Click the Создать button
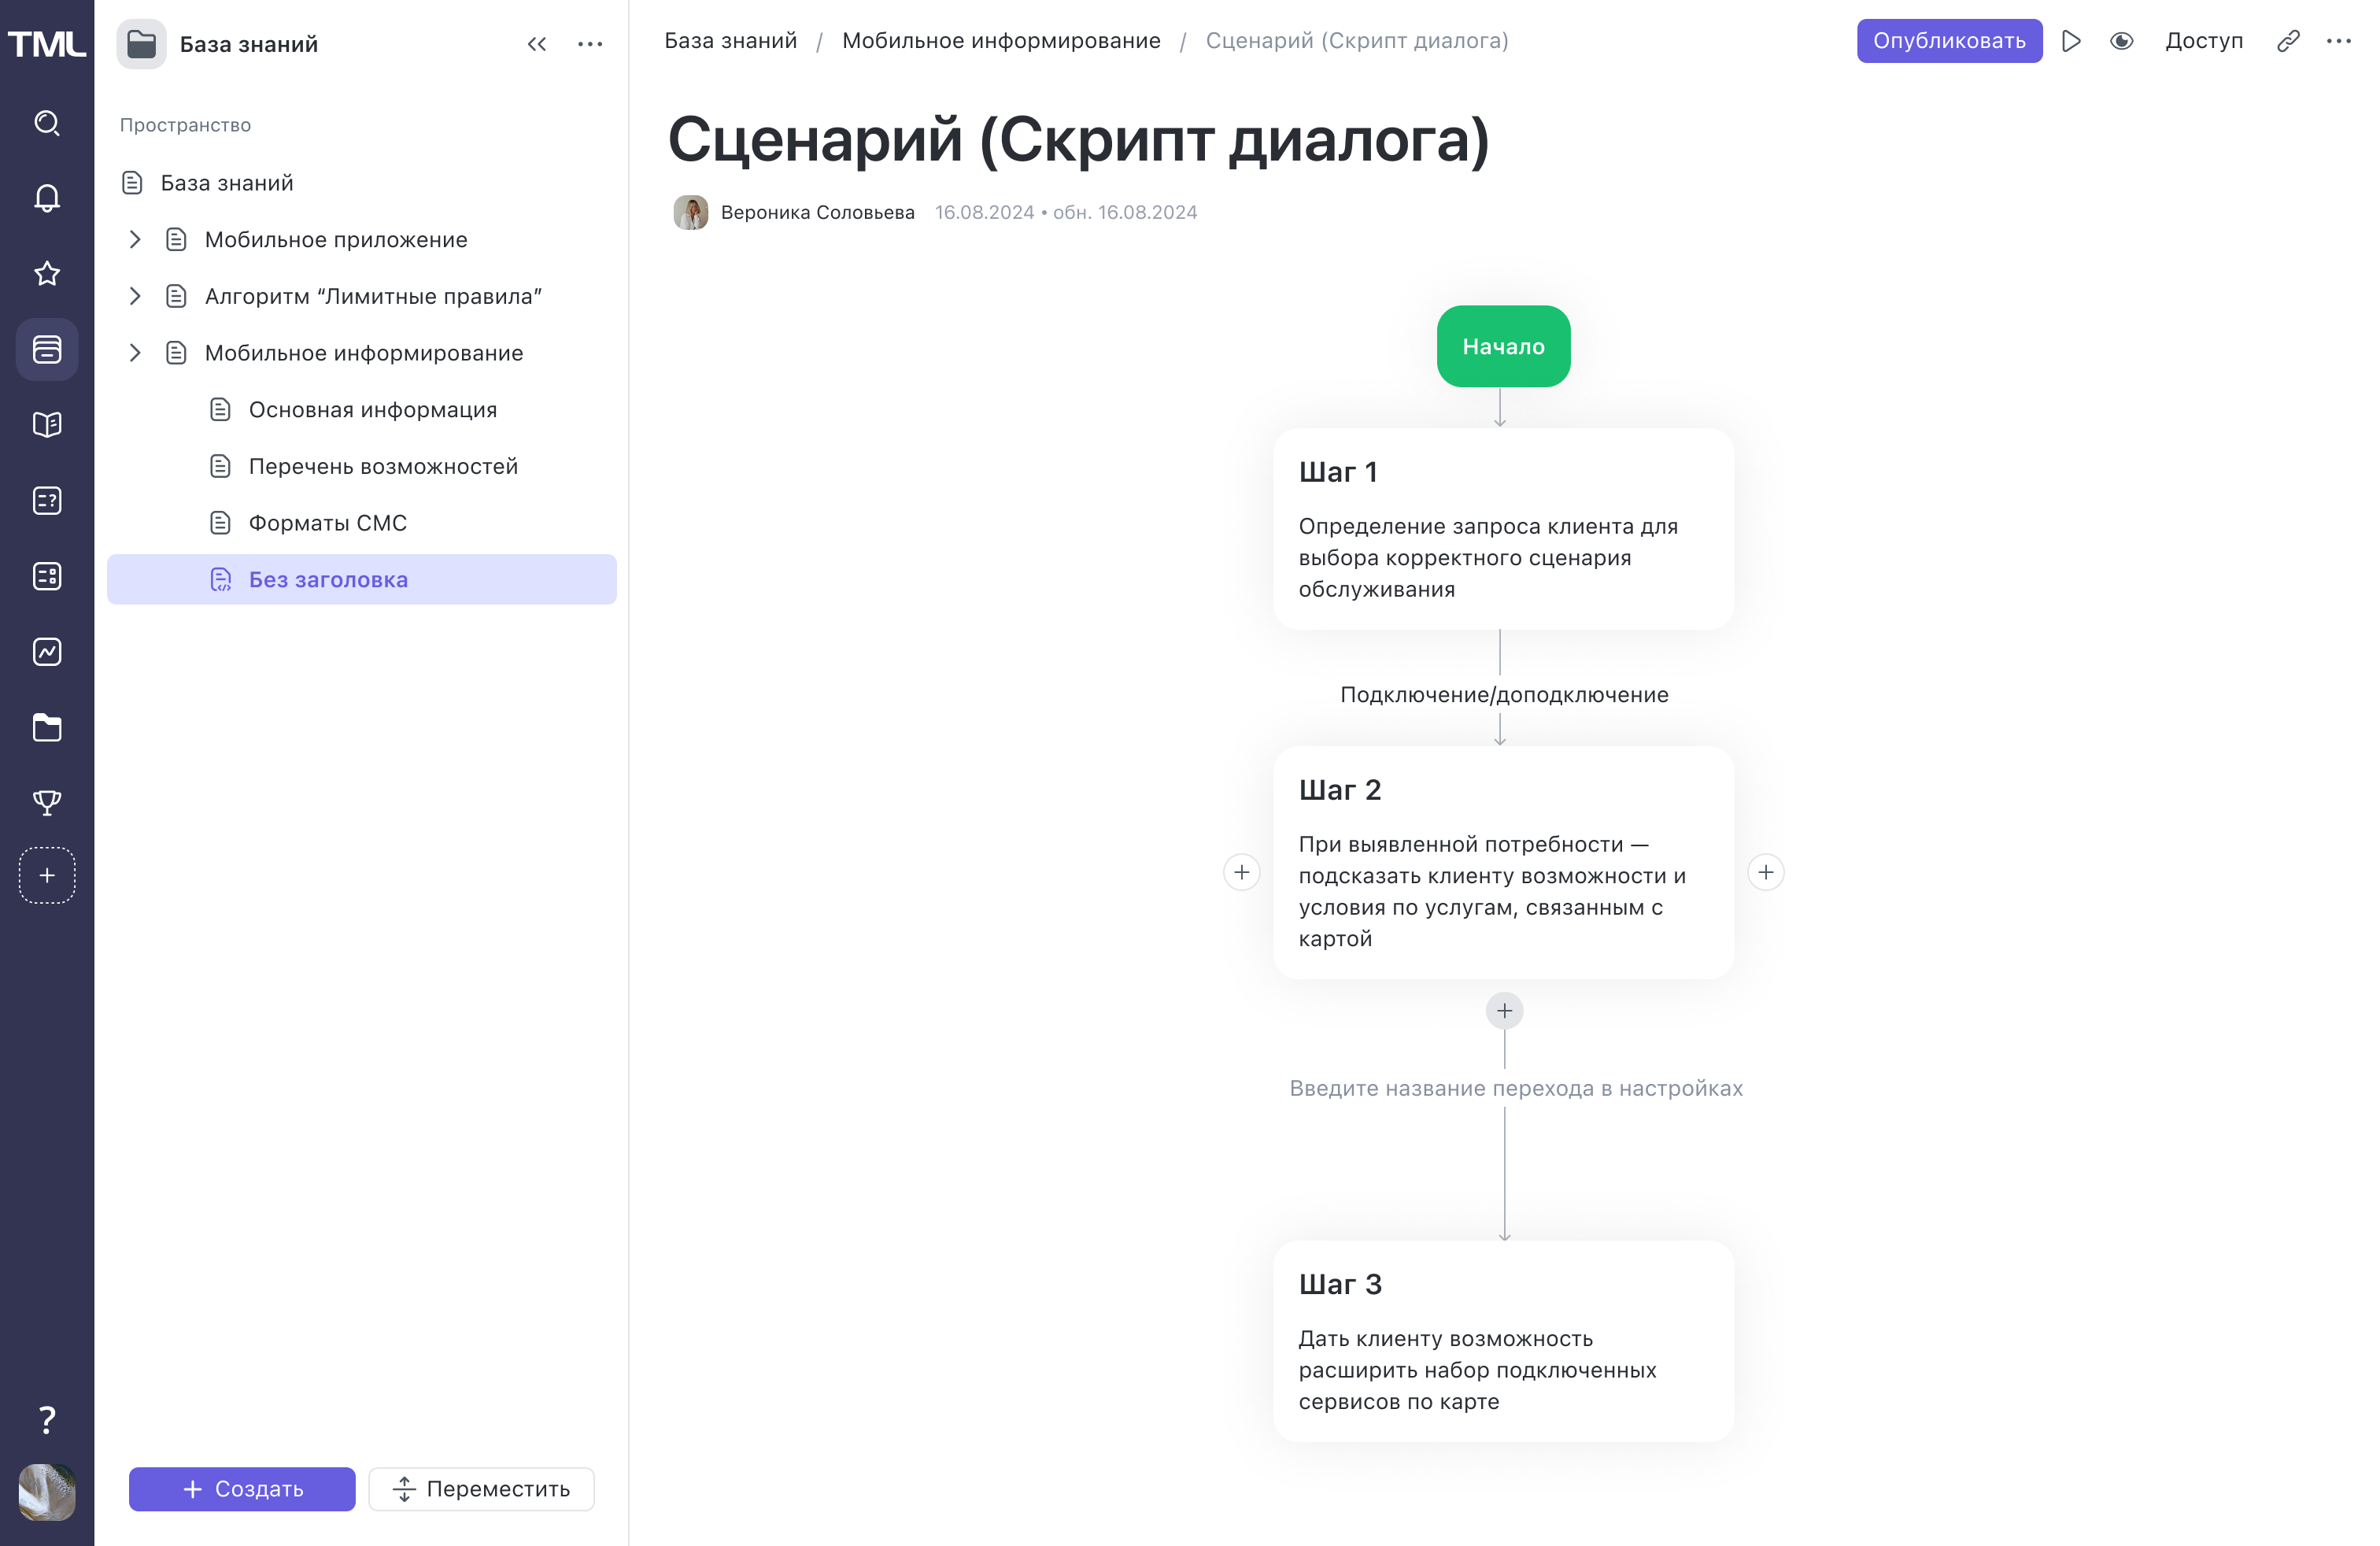Image resolution: width=2380 pixels, height=1546 pixels. pyautogui.click(x=242, y=1488)
